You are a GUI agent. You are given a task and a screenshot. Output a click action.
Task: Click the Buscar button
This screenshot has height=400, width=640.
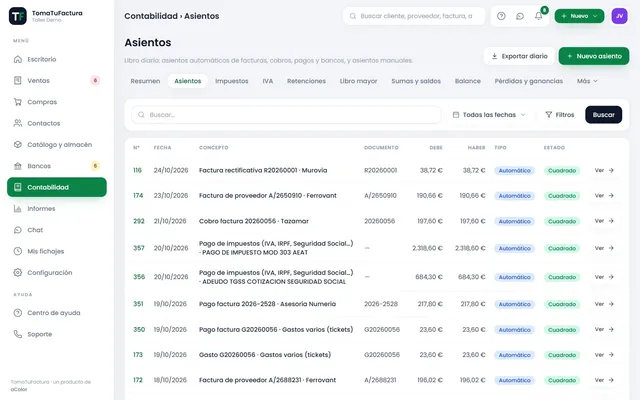pos(604,115)
